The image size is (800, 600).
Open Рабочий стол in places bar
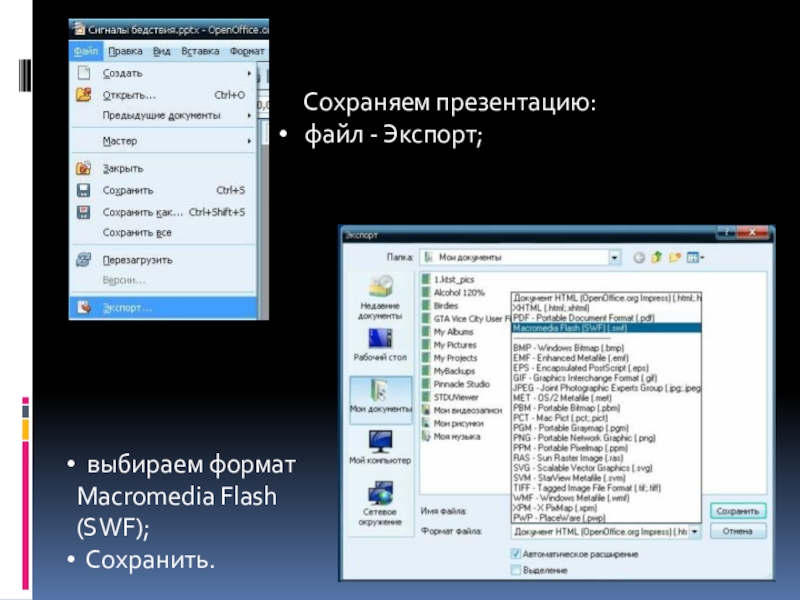(x=381, y=345)
